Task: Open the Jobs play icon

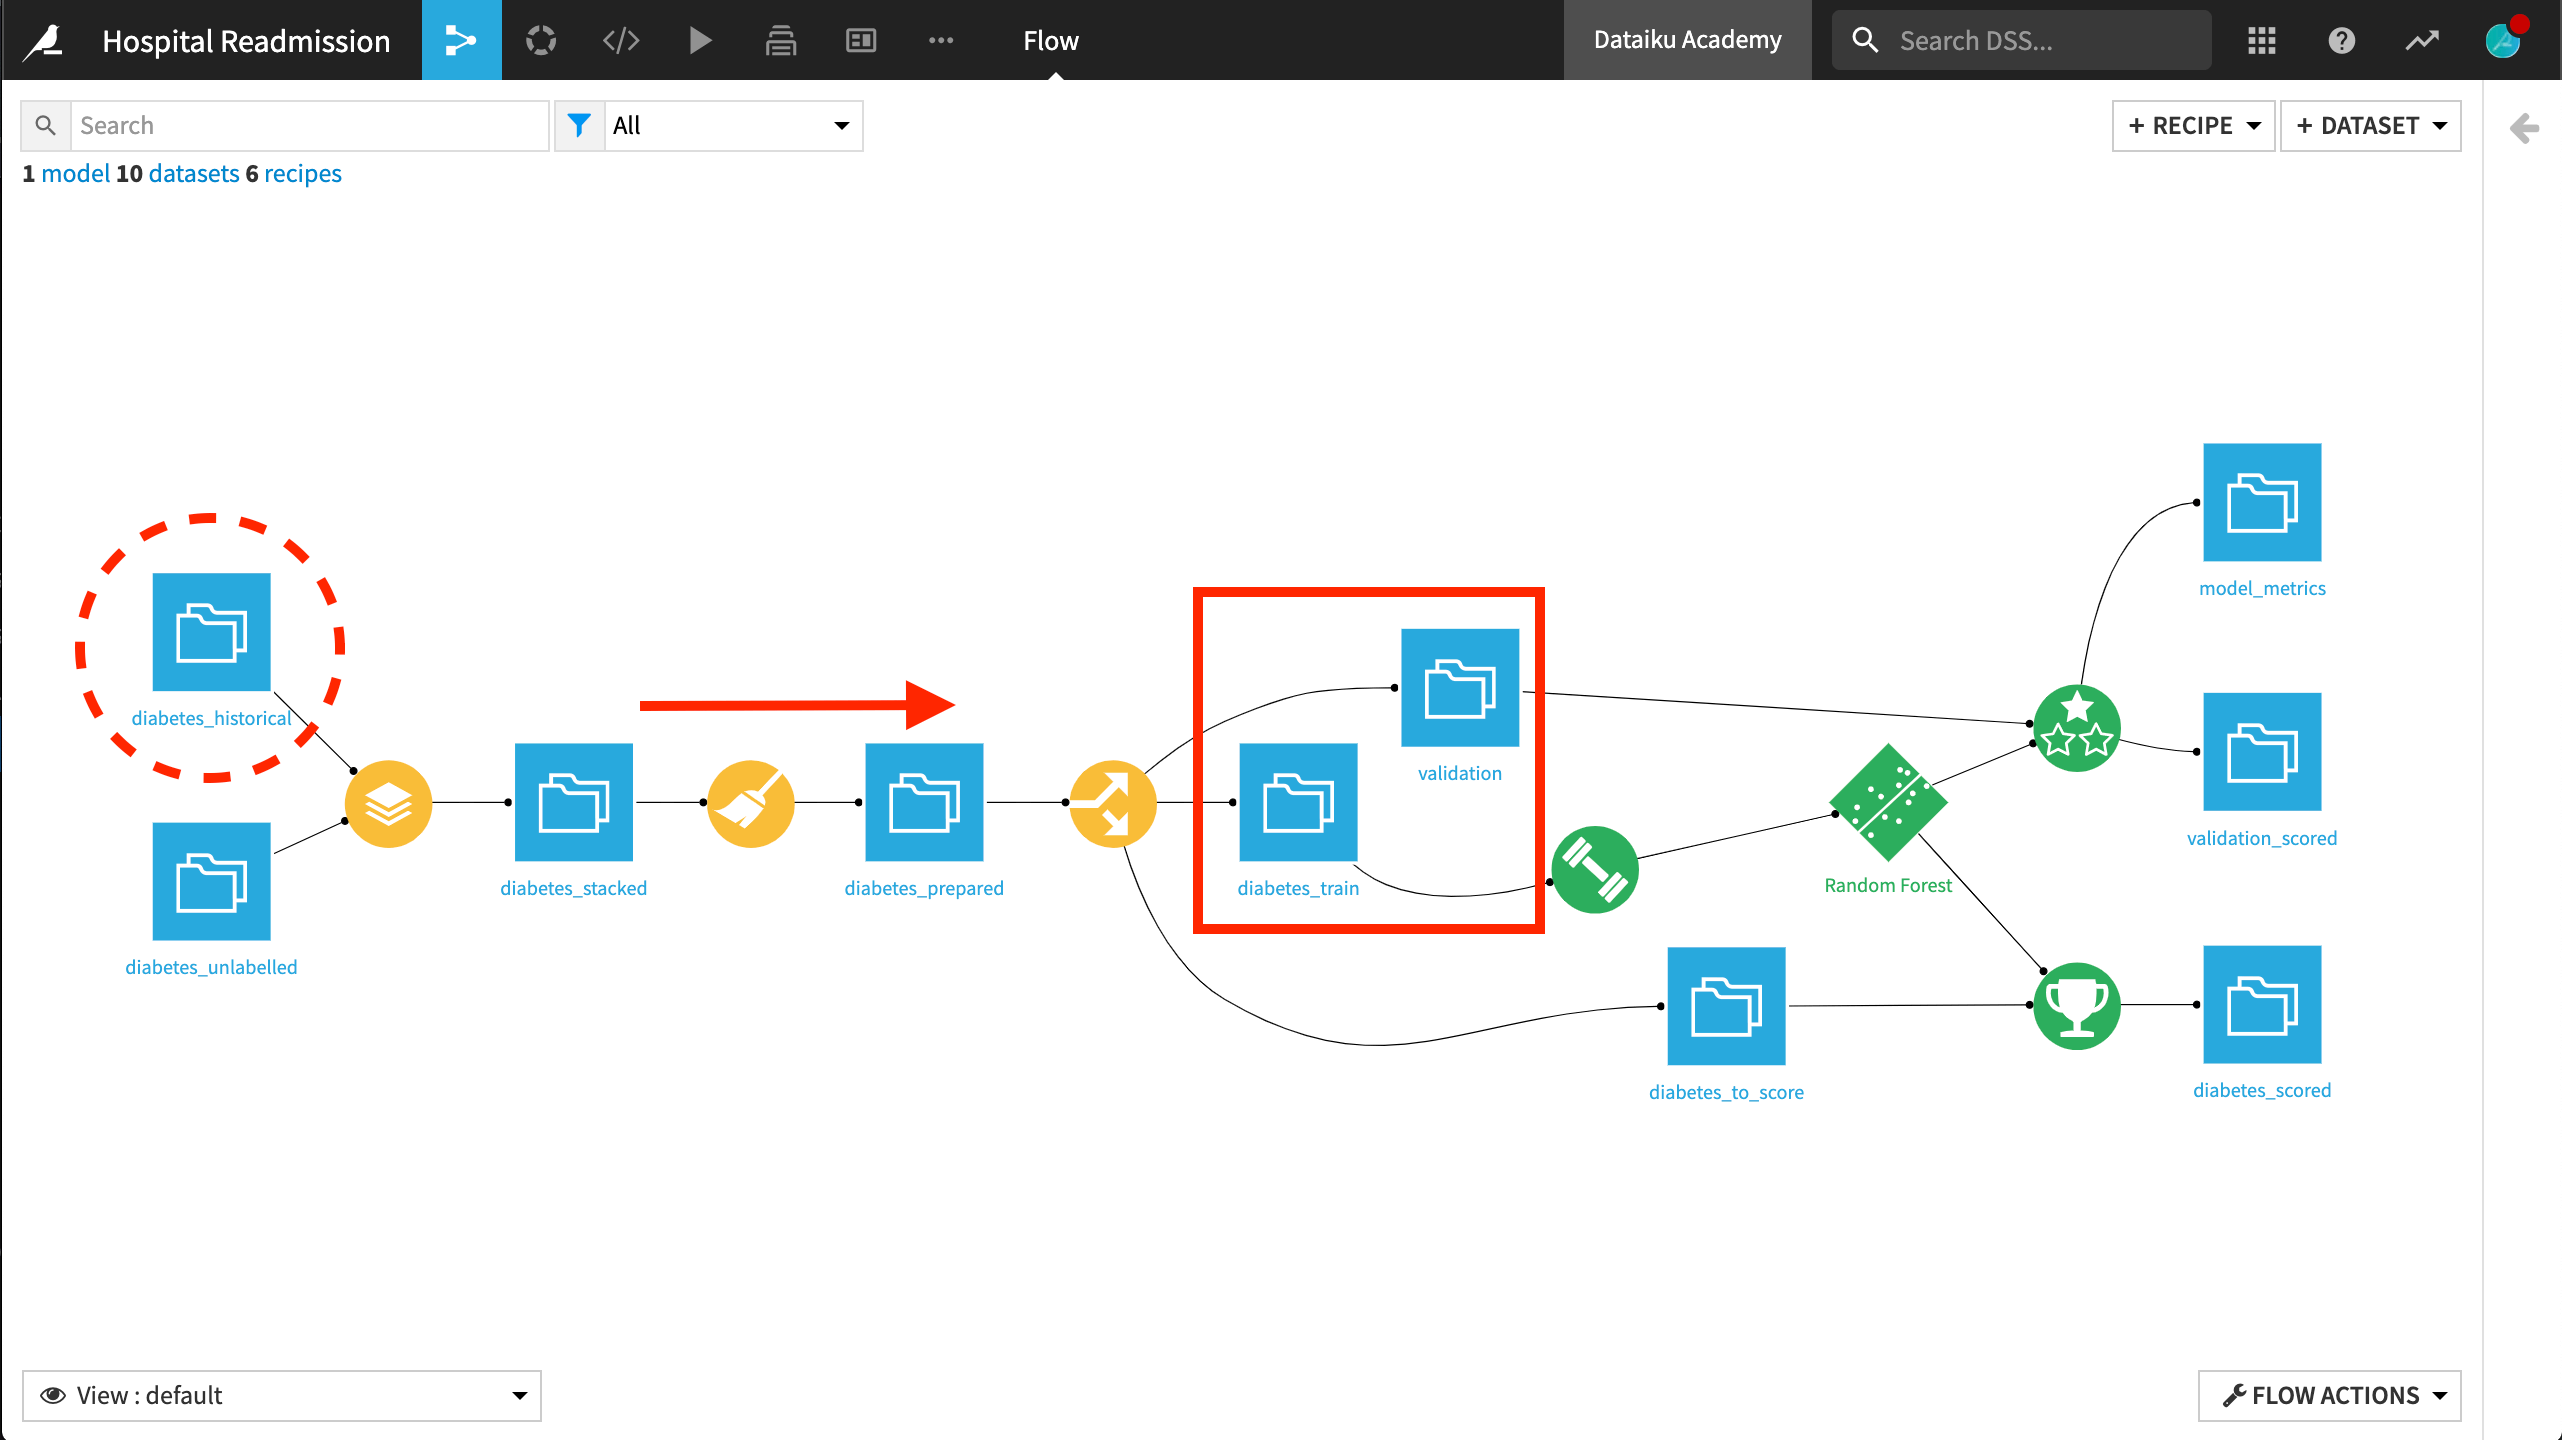Action: tap(701, 40)
